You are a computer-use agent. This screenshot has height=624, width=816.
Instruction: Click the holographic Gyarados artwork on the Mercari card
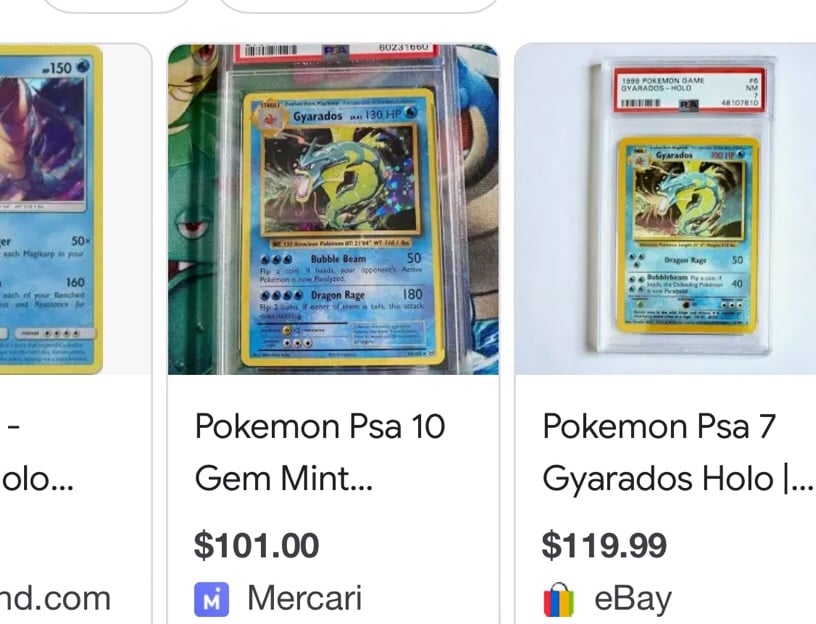341,180
